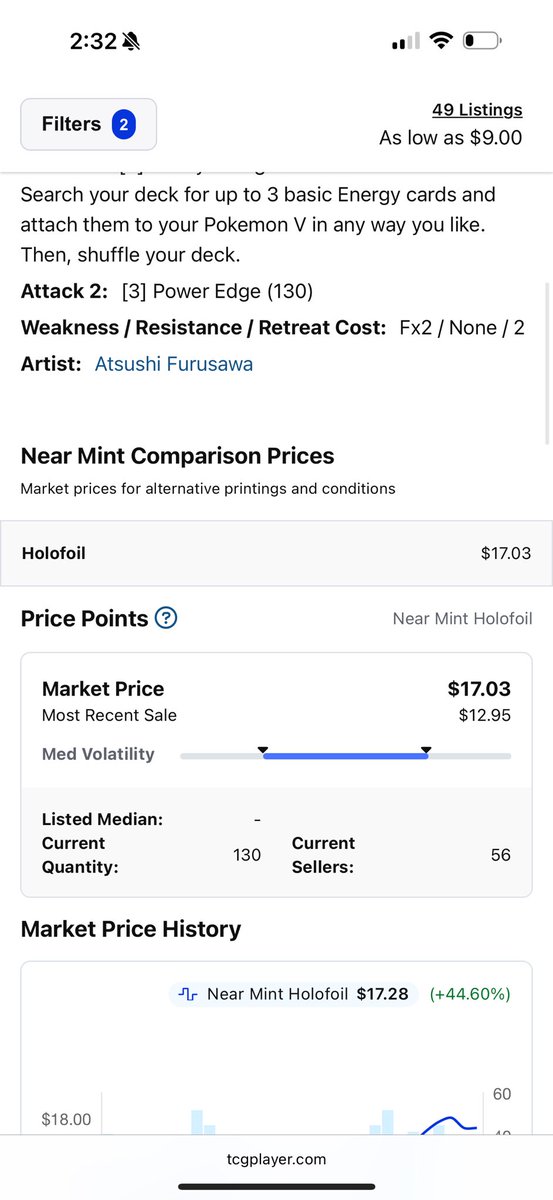Viewport: 553px width, 1200px height.
Task: Click the Market Price History chart area
Action: [276, 1048]
